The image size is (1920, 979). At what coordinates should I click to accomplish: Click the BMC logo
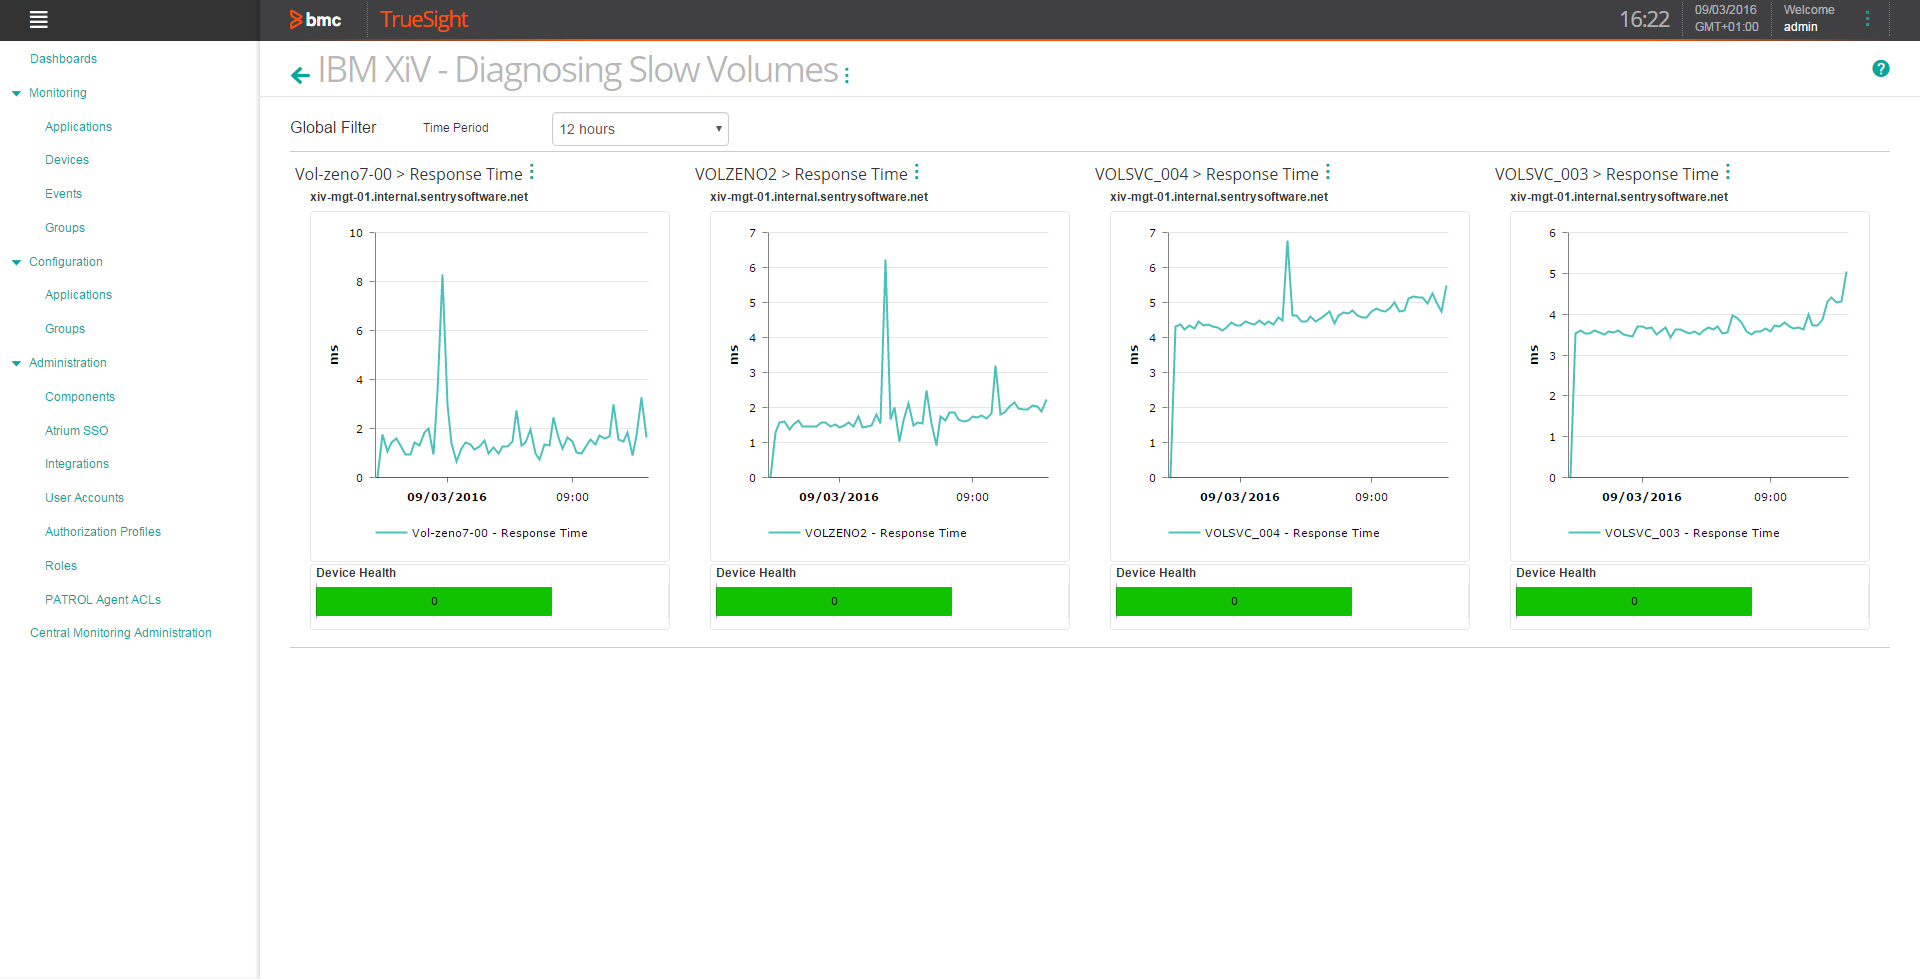point(315,19)
